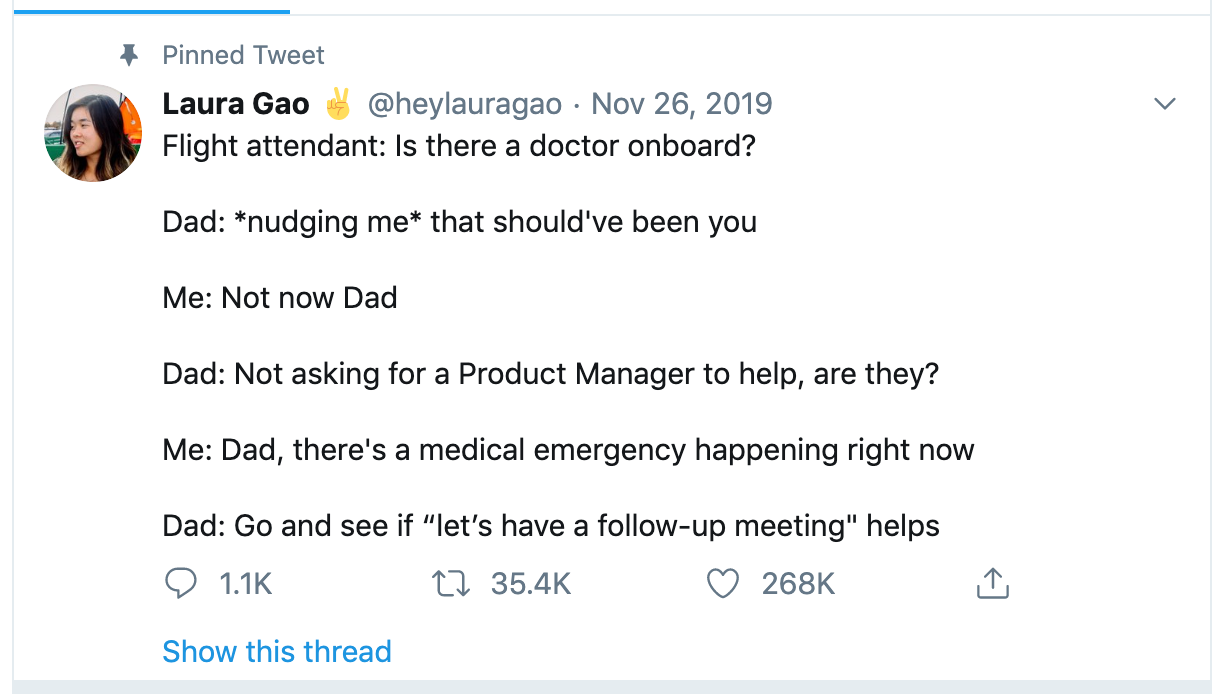1222x694 pixels.
Task: Click the 268K likes count
Action: coord(798,583)
